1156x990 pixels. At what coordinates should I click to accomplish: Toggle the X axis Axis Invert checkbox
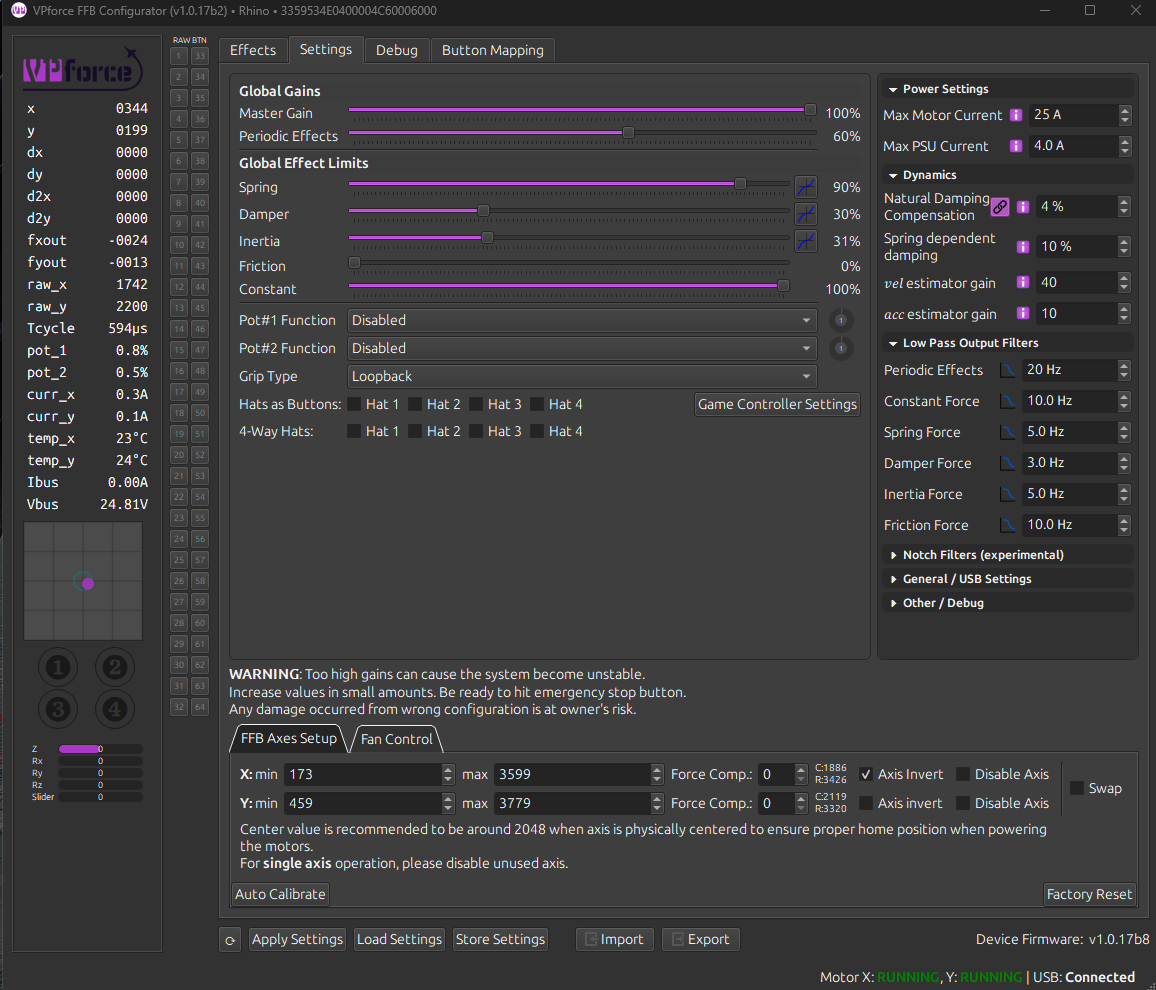pyautogui.click(x=866, y=774)
